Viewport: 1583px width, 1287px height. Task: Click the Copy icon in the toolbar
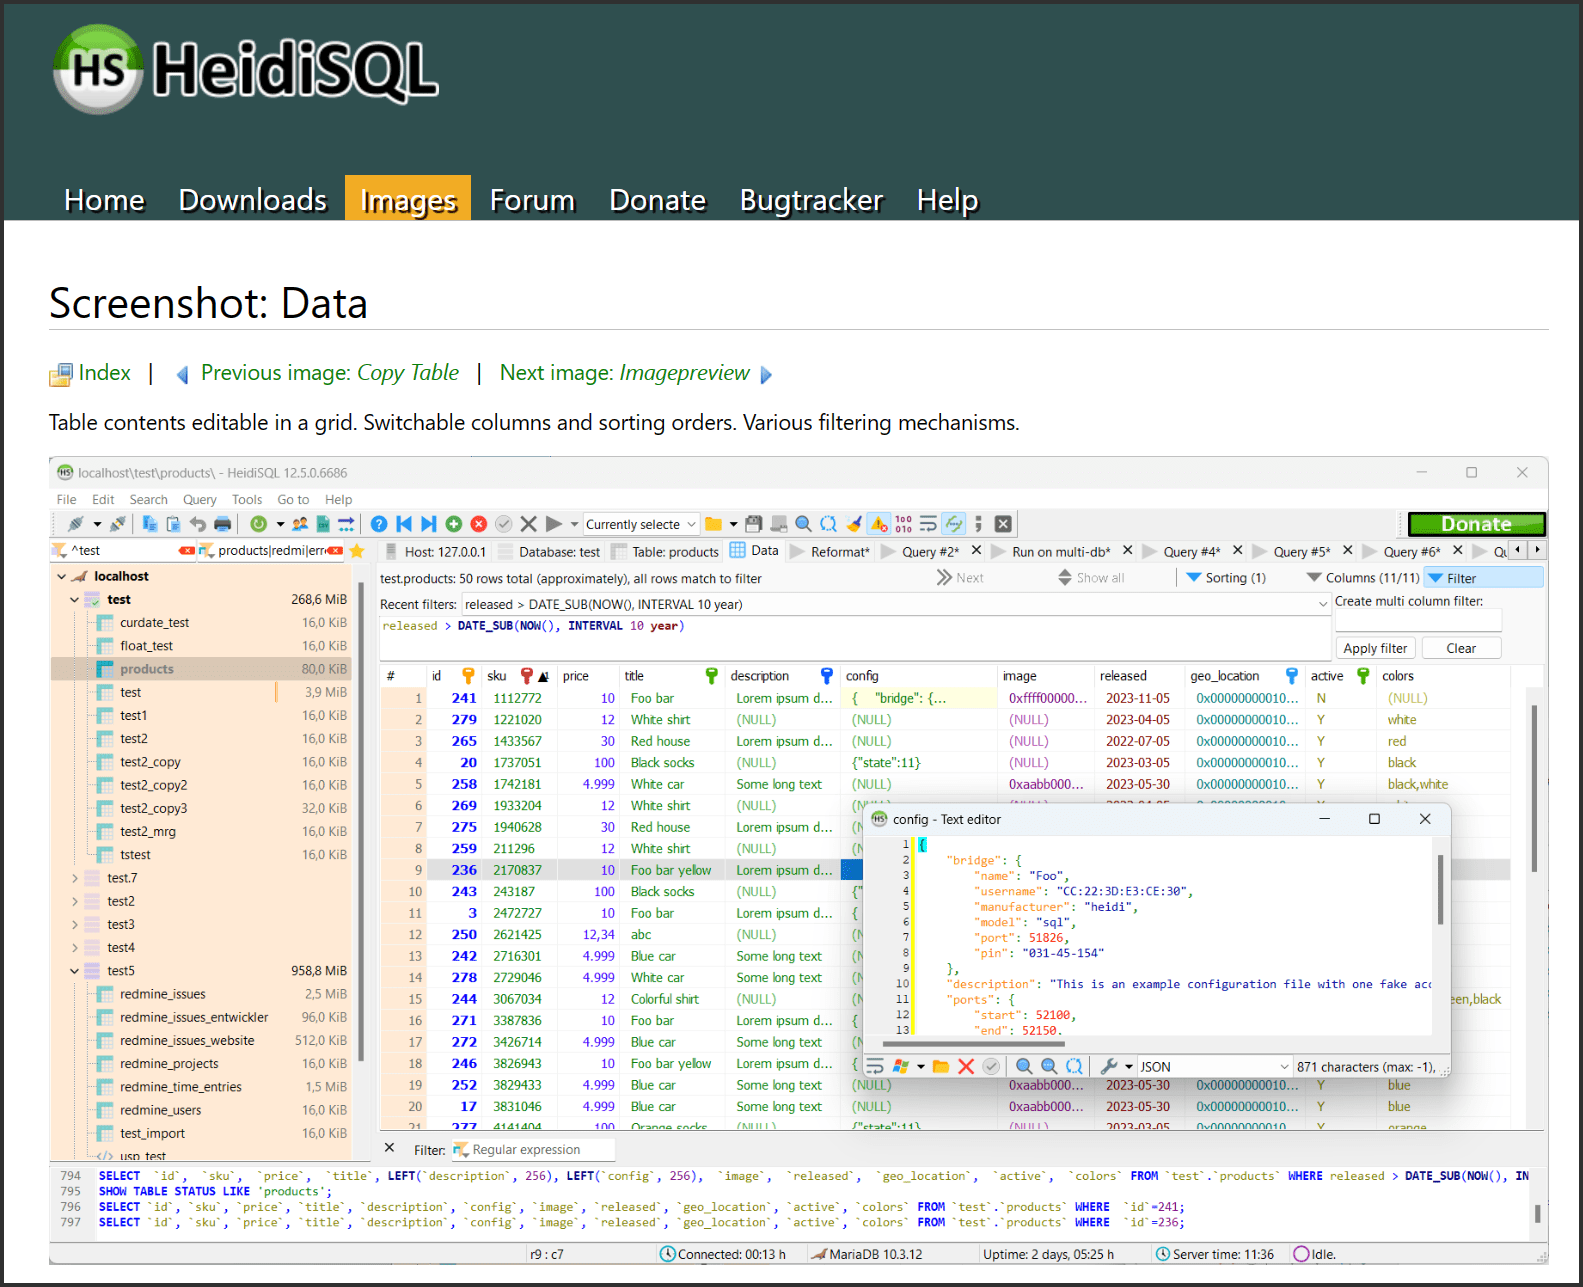pos(150,524)
